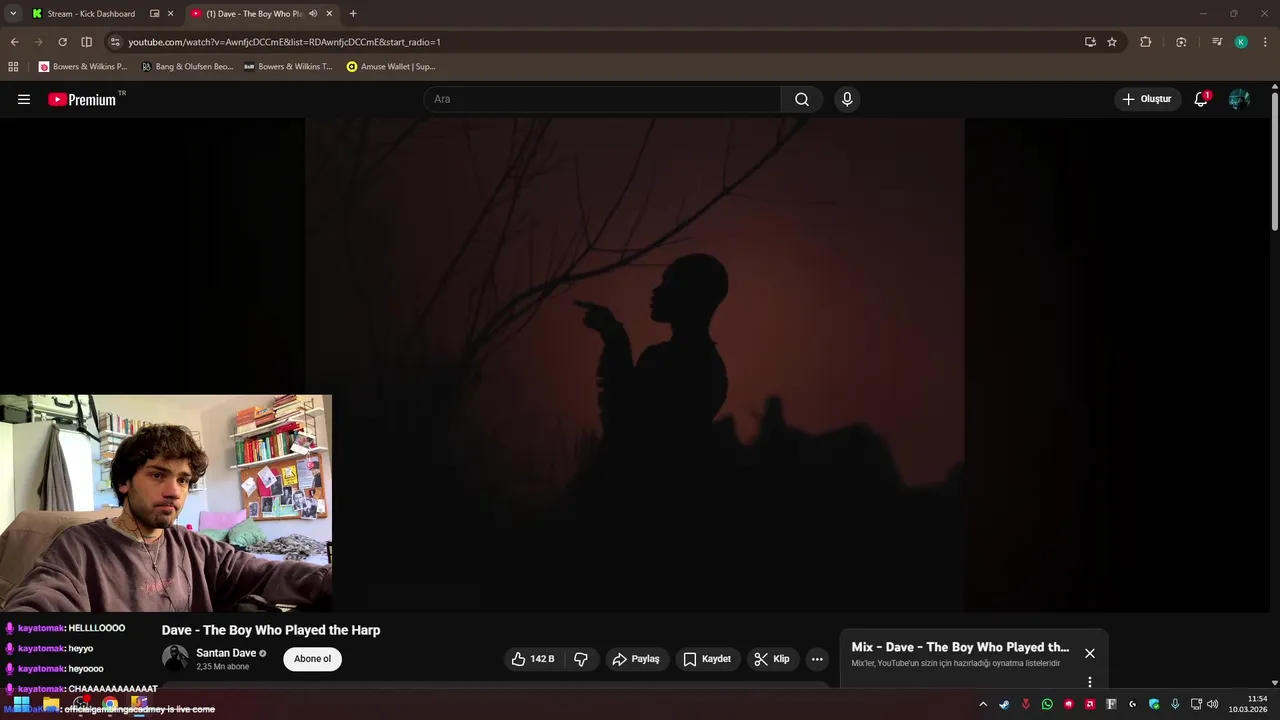Open Steam icon in system tray
The height and width of the screenshot is (720, 1280).
pyautogui.click(x=1004, y=704)
